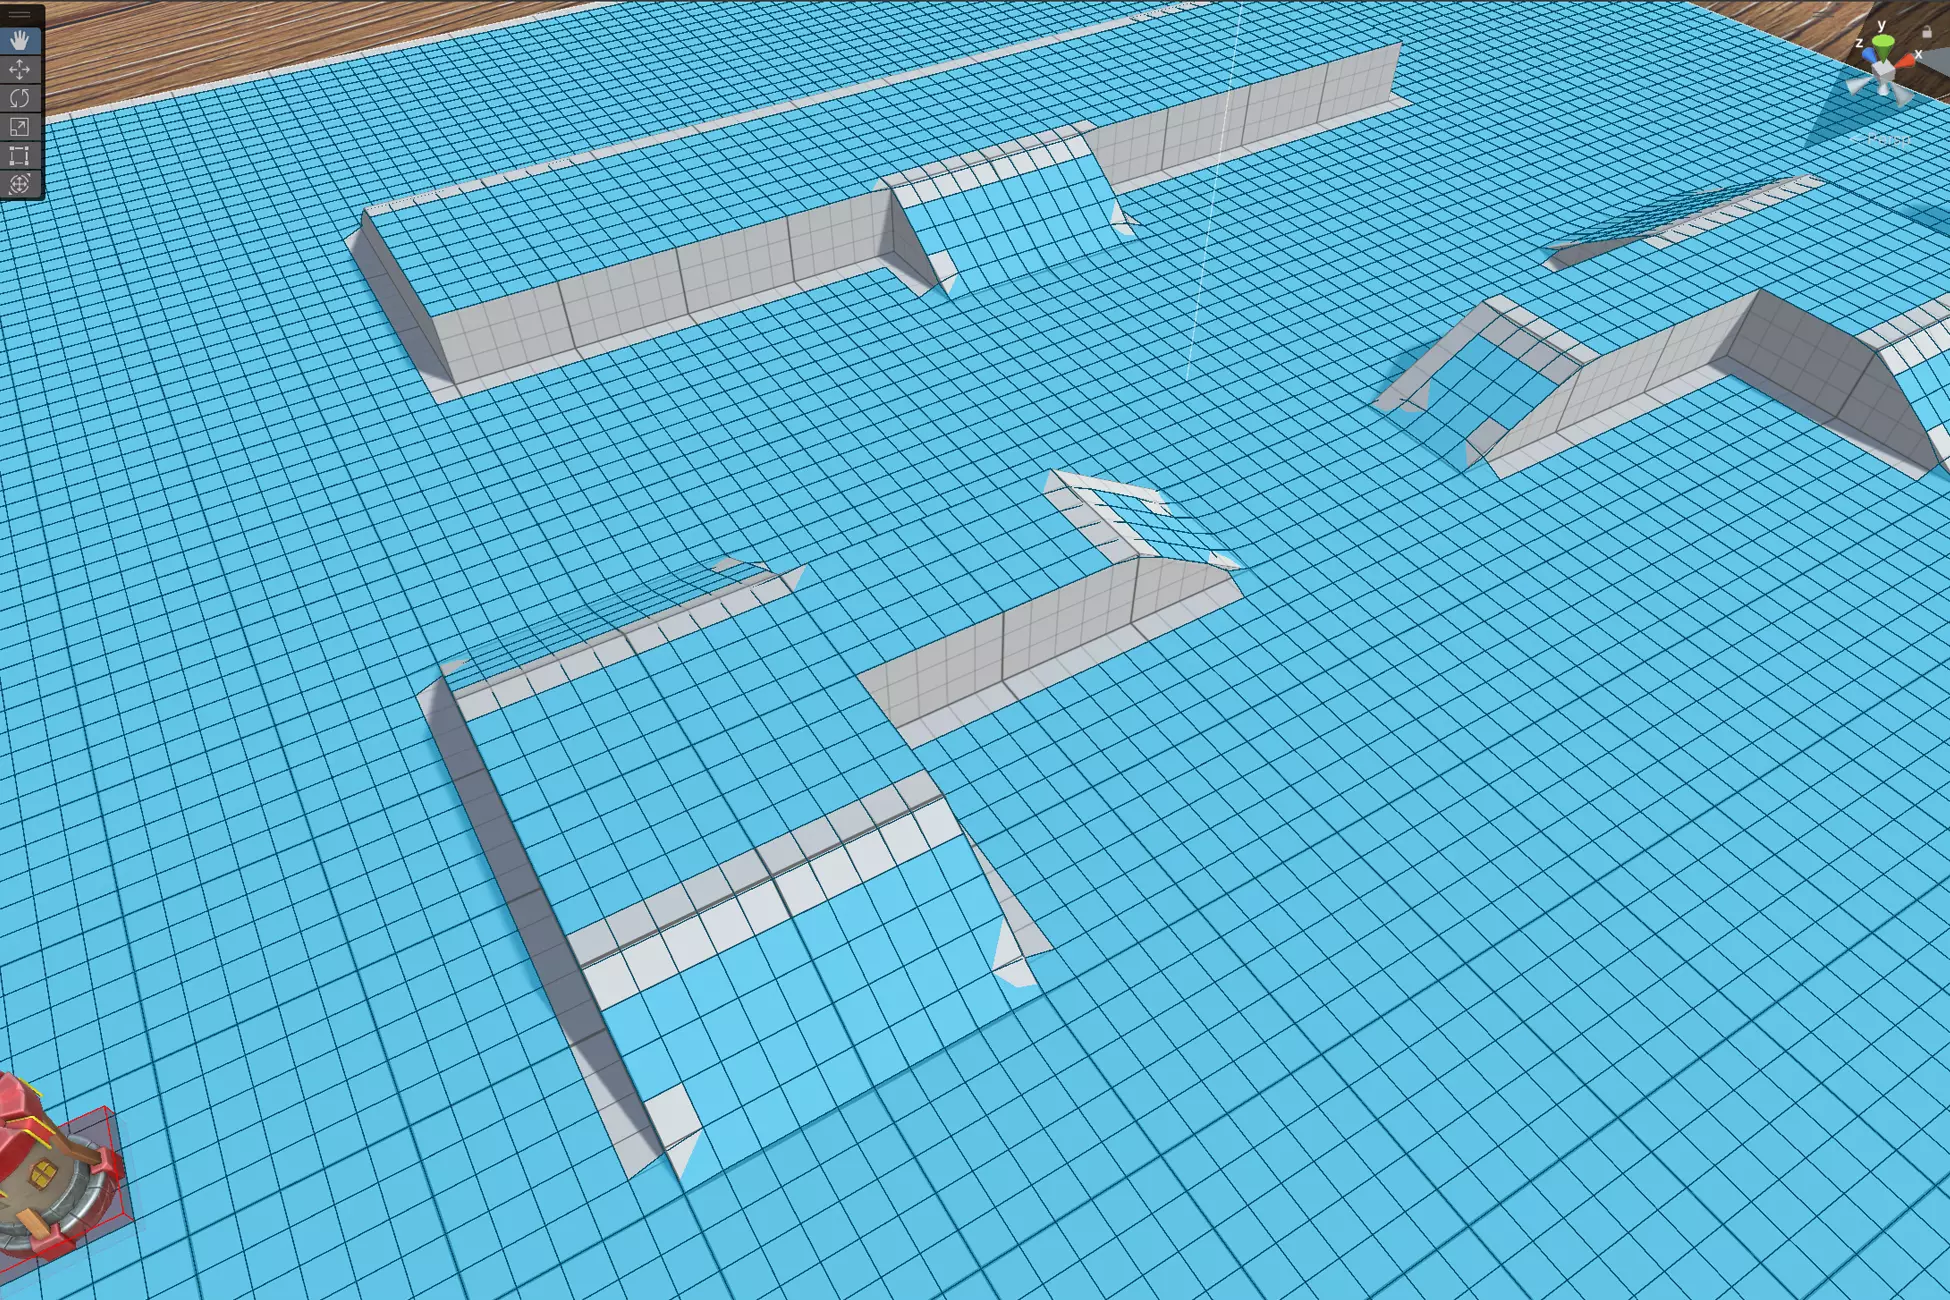Screen dimensions: 1950x1300
Task: Select the Rotate tool
Action: 19,98
